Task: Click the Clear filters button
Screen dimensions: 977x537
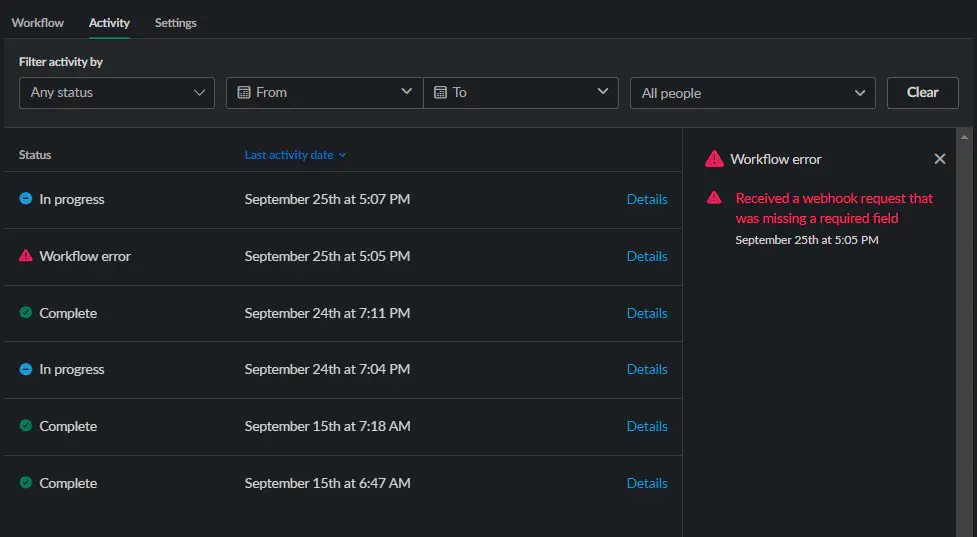Action: 922,93
